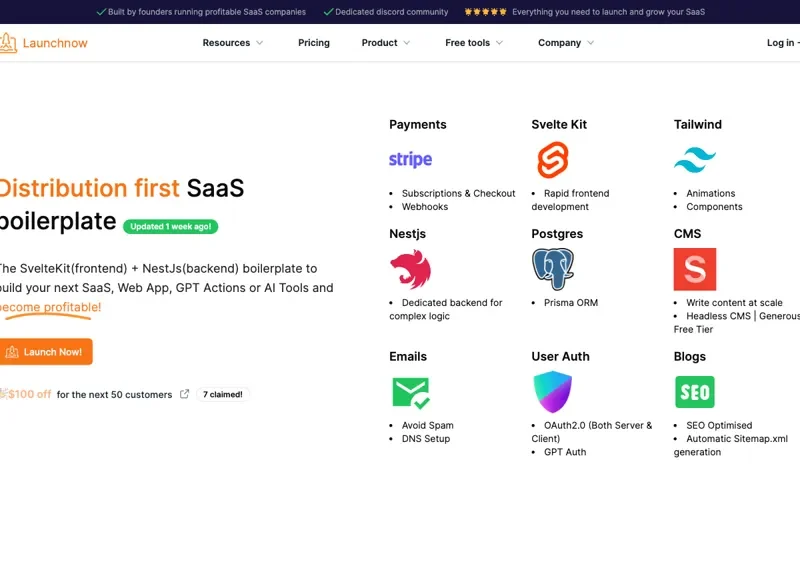Click the five star rating icons

pyautogui.click(x=485, y=12)
